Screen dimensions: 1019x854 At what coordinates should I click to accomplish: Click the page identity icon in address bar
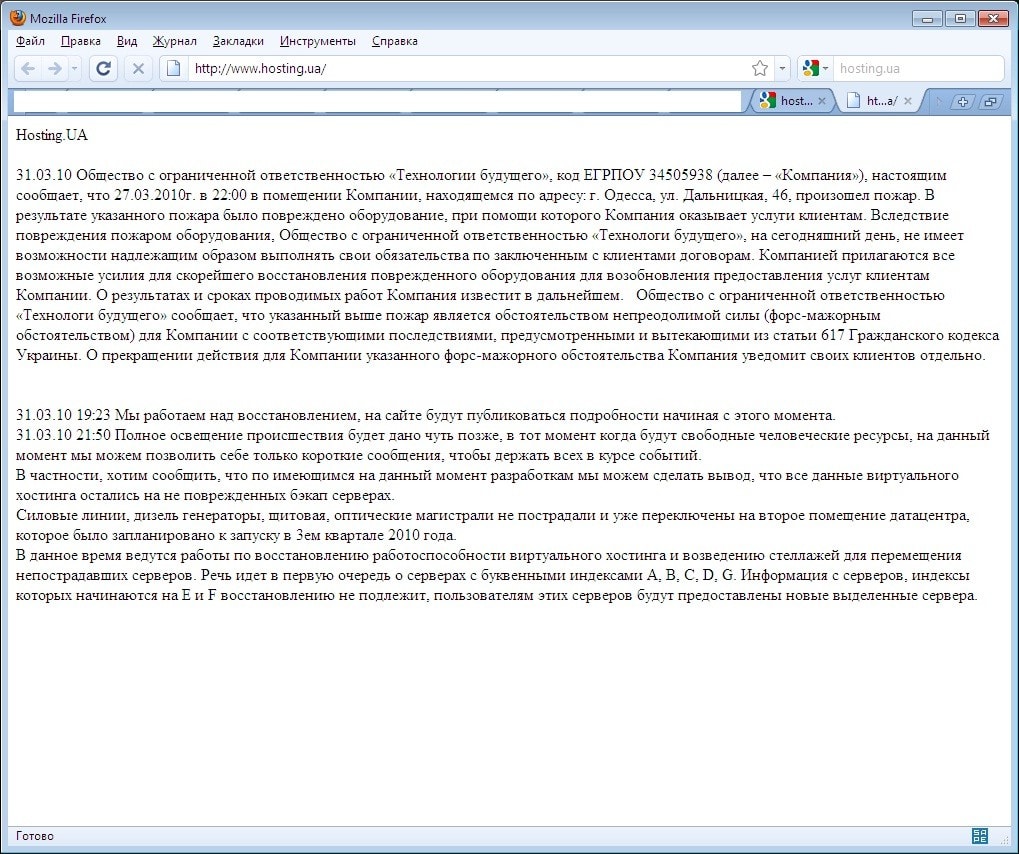pyautogui.click(x=173, y=69)
